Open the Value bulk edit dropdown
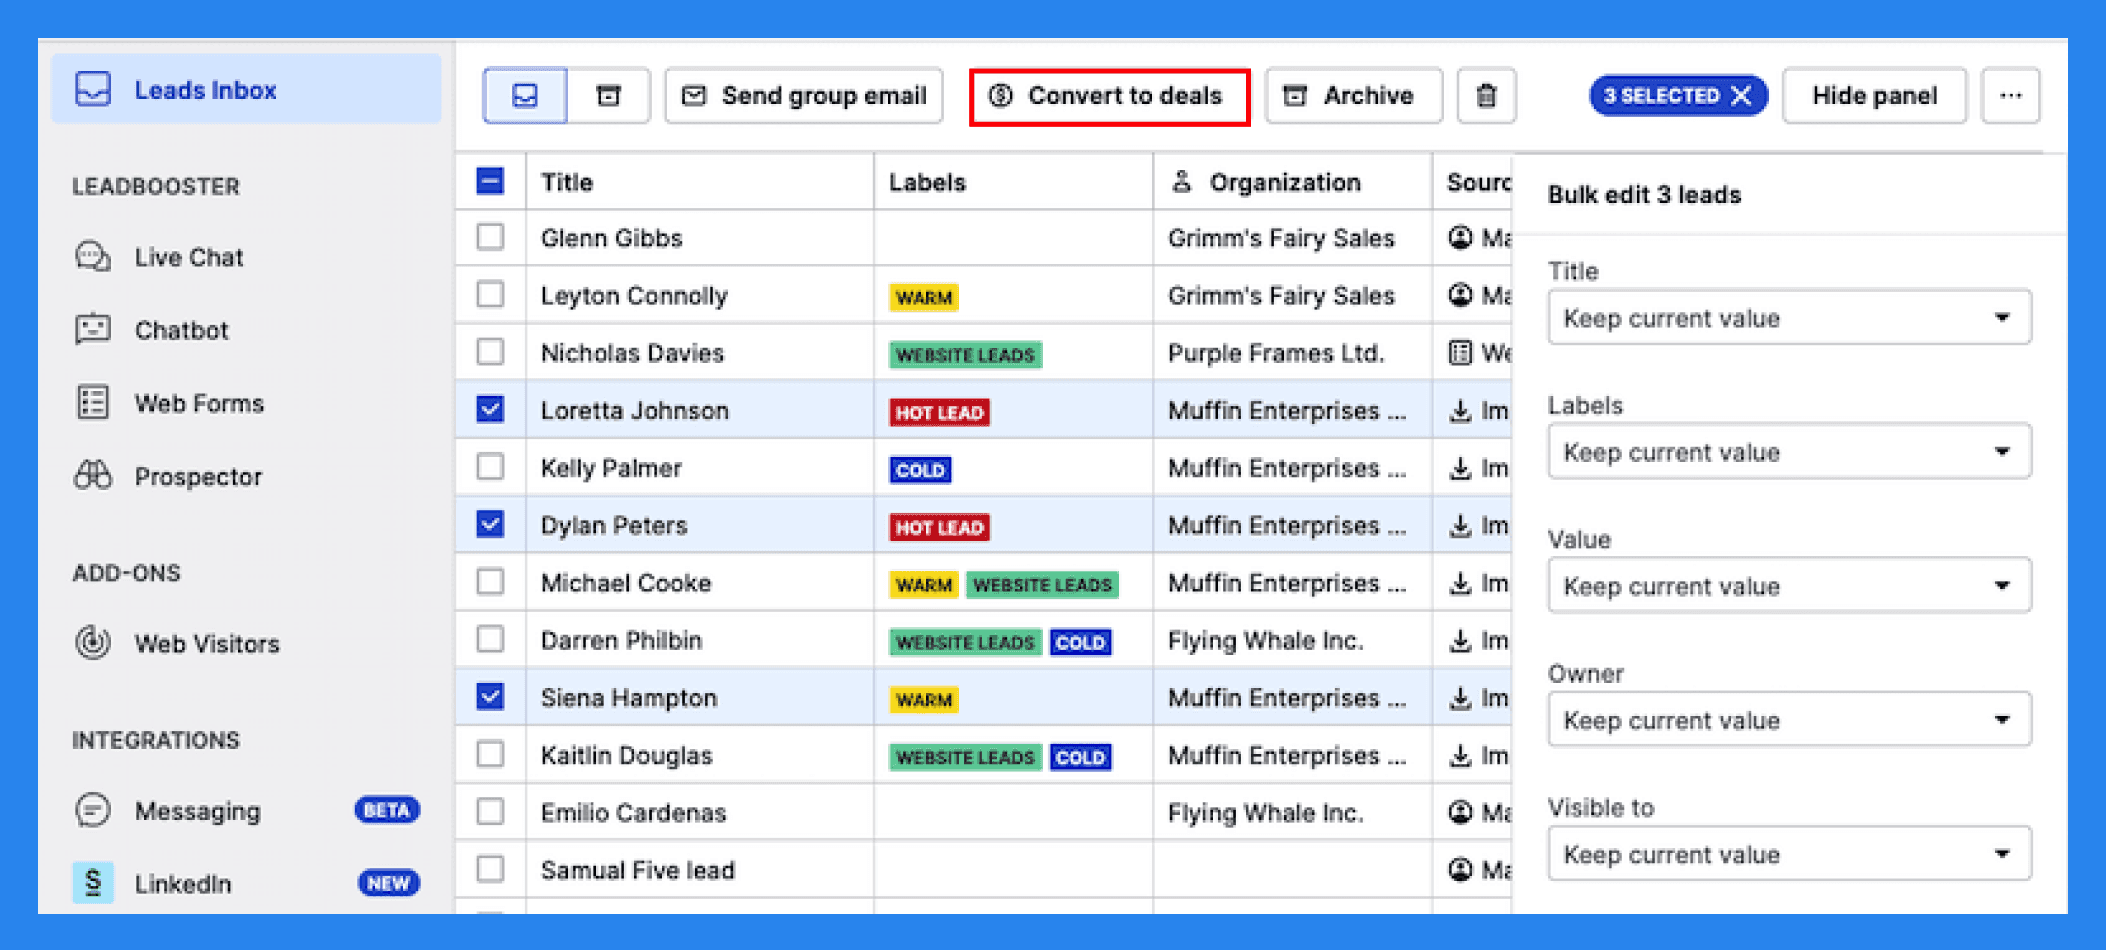Screen dimensions: 2106x950 pos(1789,586)
